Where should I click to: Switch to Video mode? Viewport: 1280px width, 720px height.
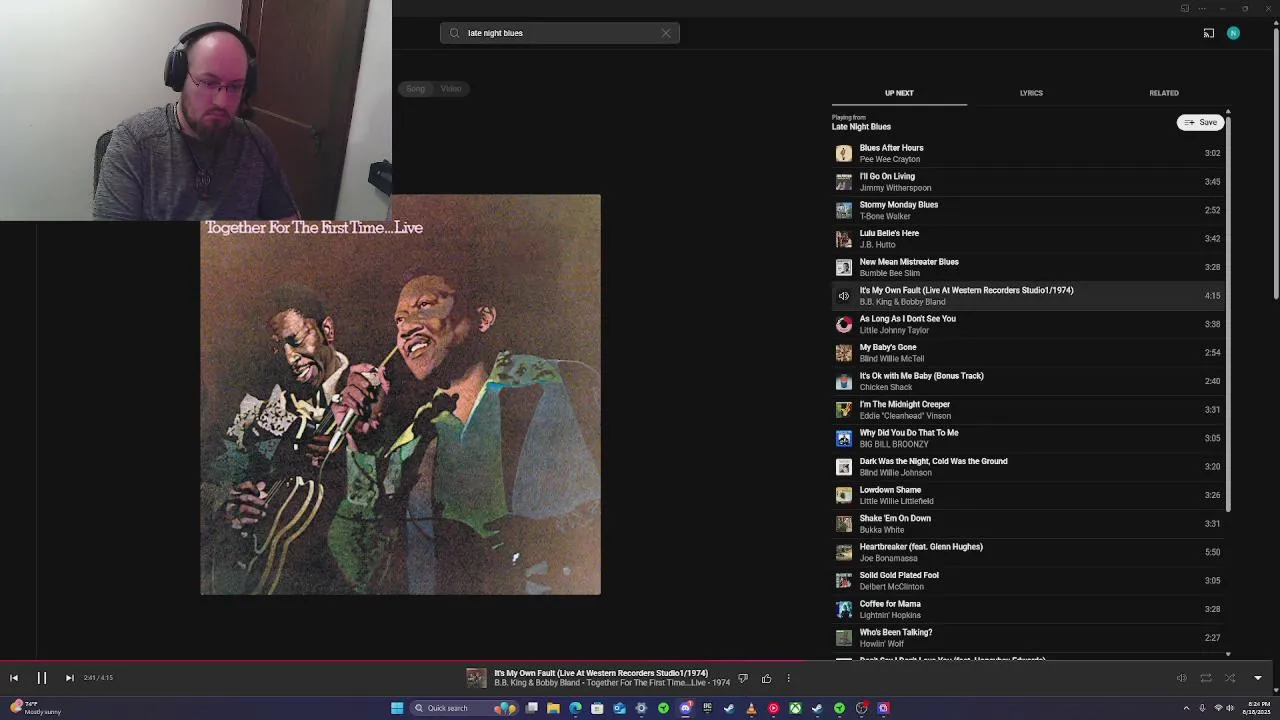(451, 89)
